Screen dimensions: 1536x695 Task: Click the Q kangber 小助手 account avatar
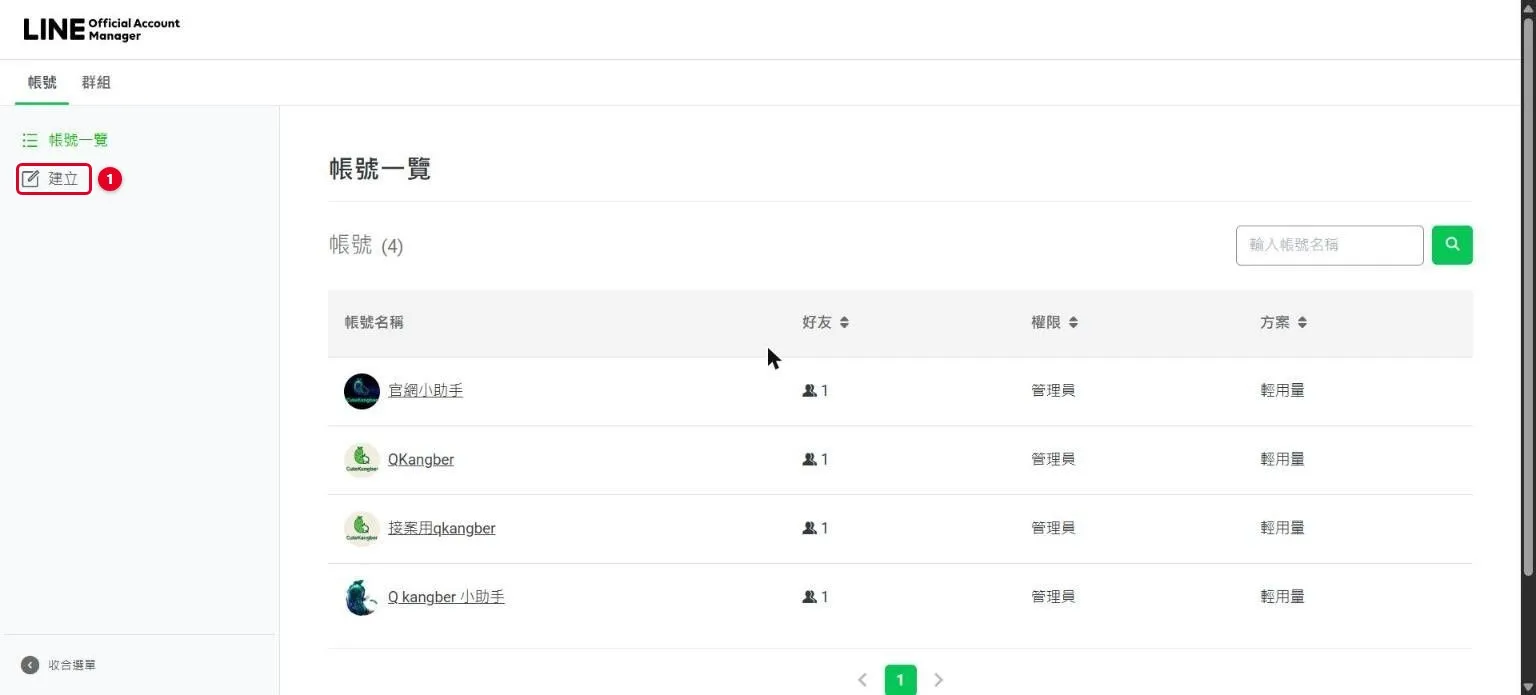click(x=362, y=597)
